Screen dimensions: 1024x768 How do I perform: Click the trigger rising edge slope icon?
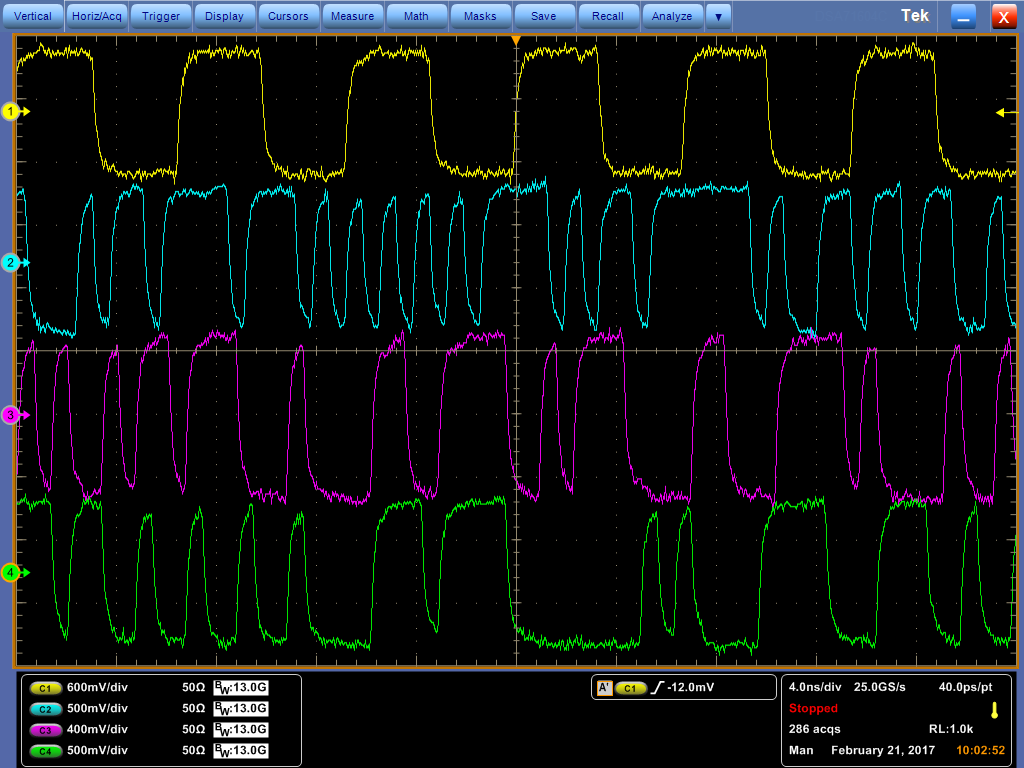point(656,688)
